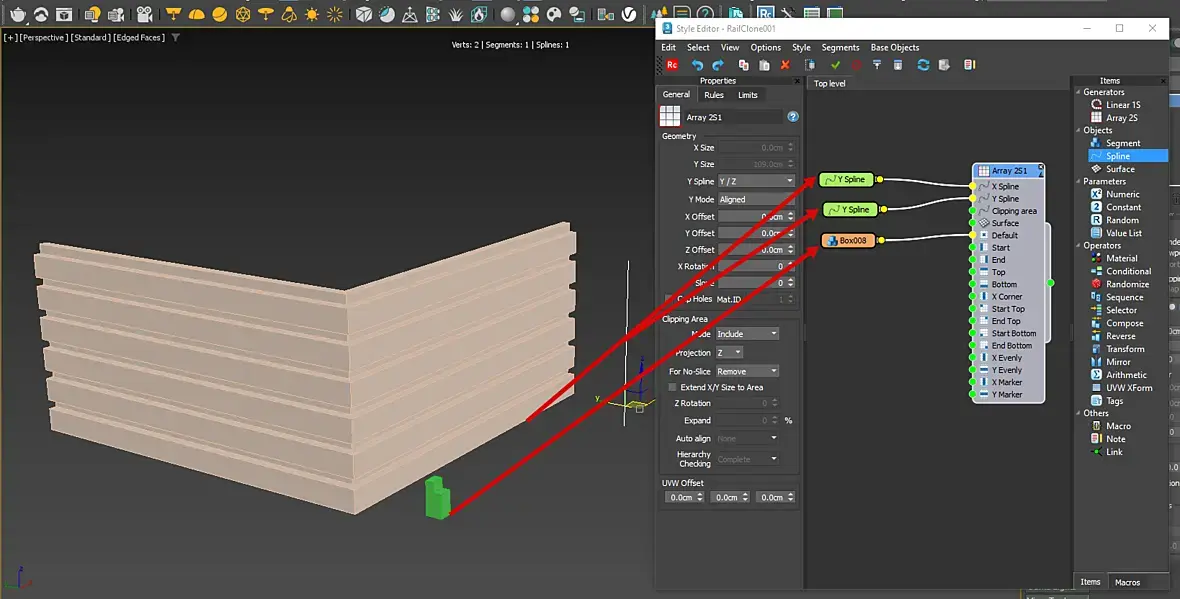Select the Segment object item
Viewport: 1180px width, 599px height.
point(1115,143)
